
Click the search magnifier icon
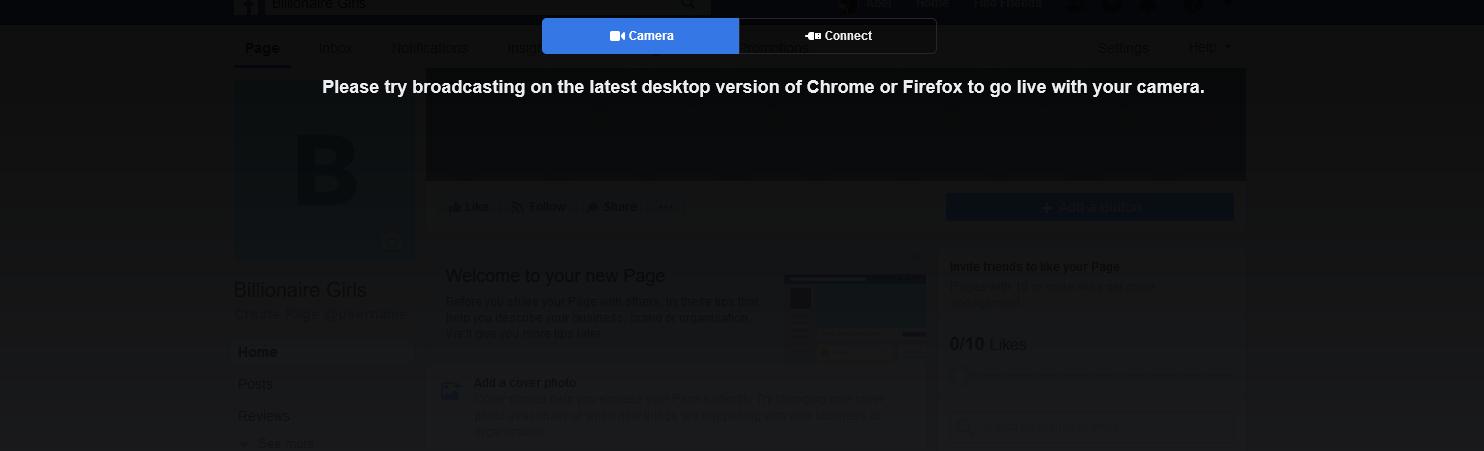689,5
